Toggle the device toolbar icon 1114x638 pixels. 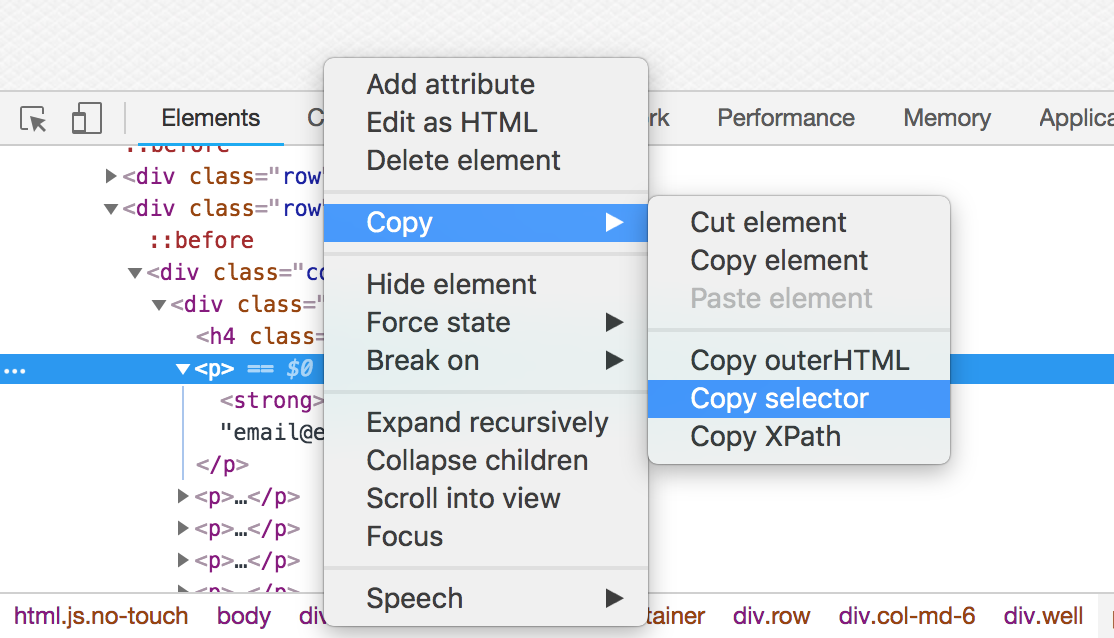87,119
